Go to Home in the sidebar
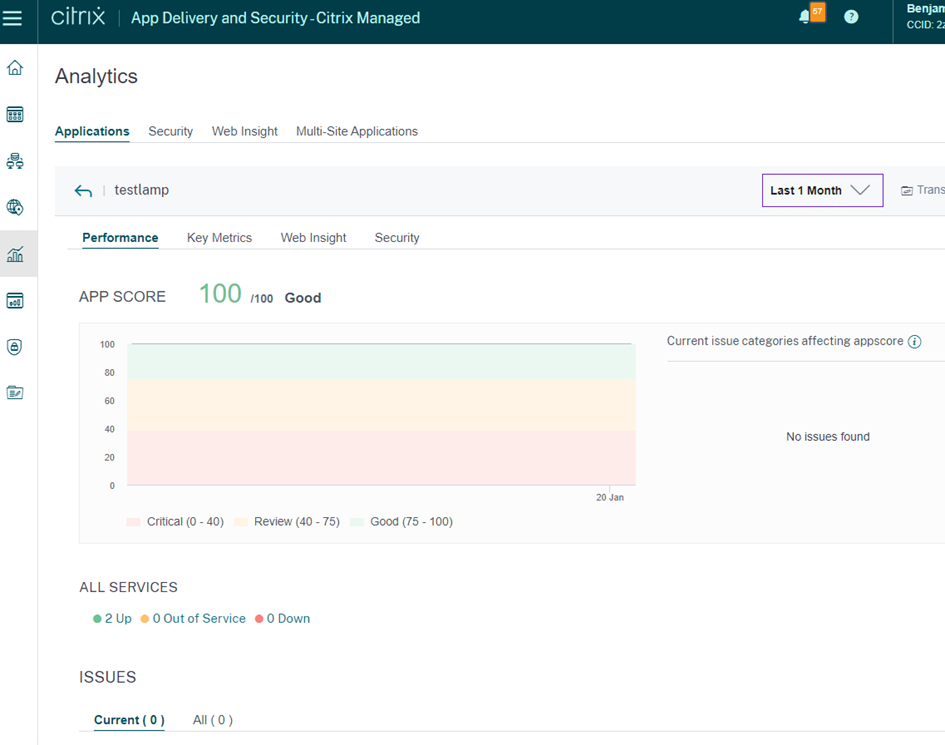 coord(15,68)
